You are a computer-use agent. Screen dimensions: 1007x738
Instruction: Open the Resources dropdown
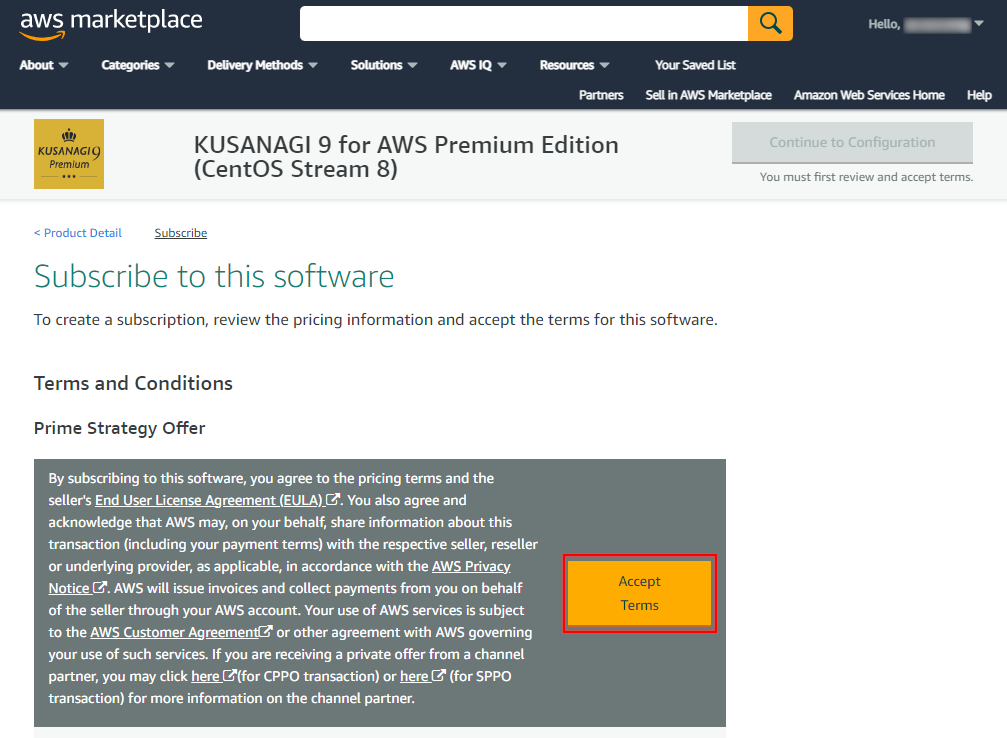pyautogui.click(x=574, y=65)
